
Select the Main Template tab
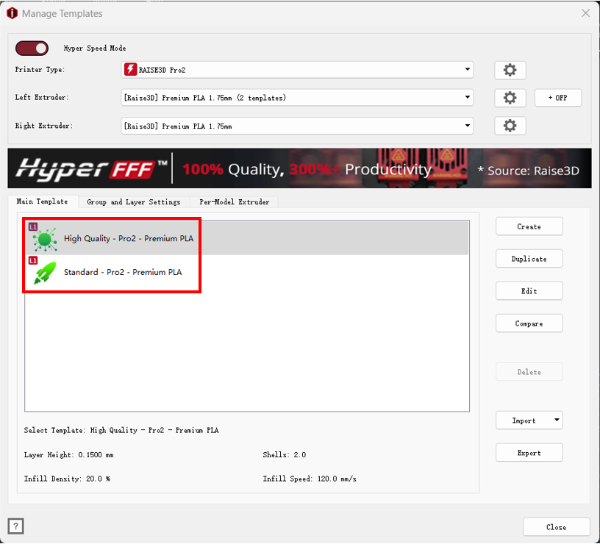[42, 202]
